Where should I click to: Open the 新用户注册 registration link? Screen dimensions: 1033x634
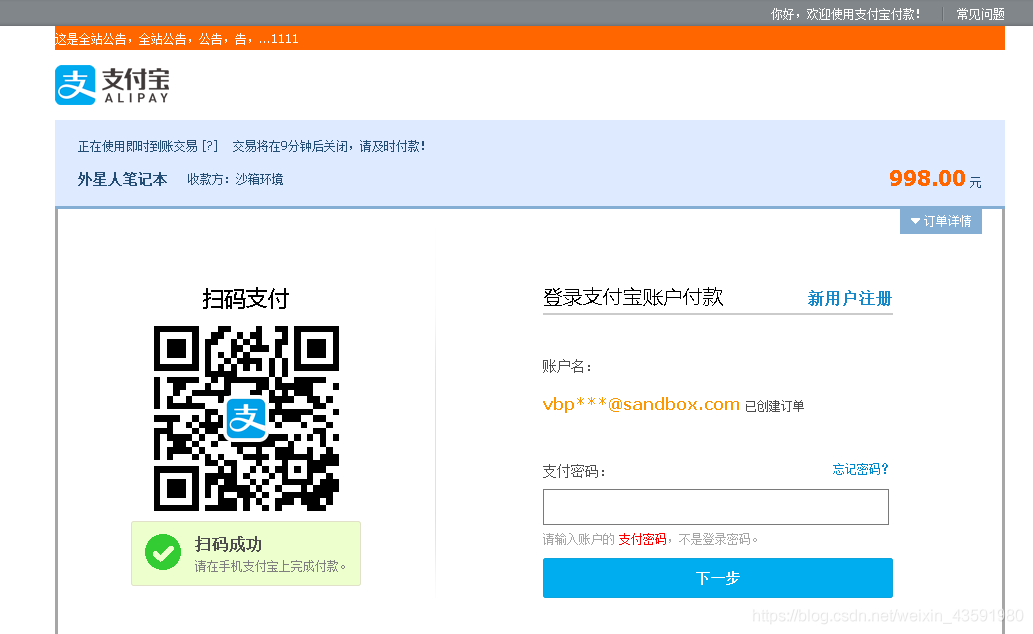click(849, 298)
